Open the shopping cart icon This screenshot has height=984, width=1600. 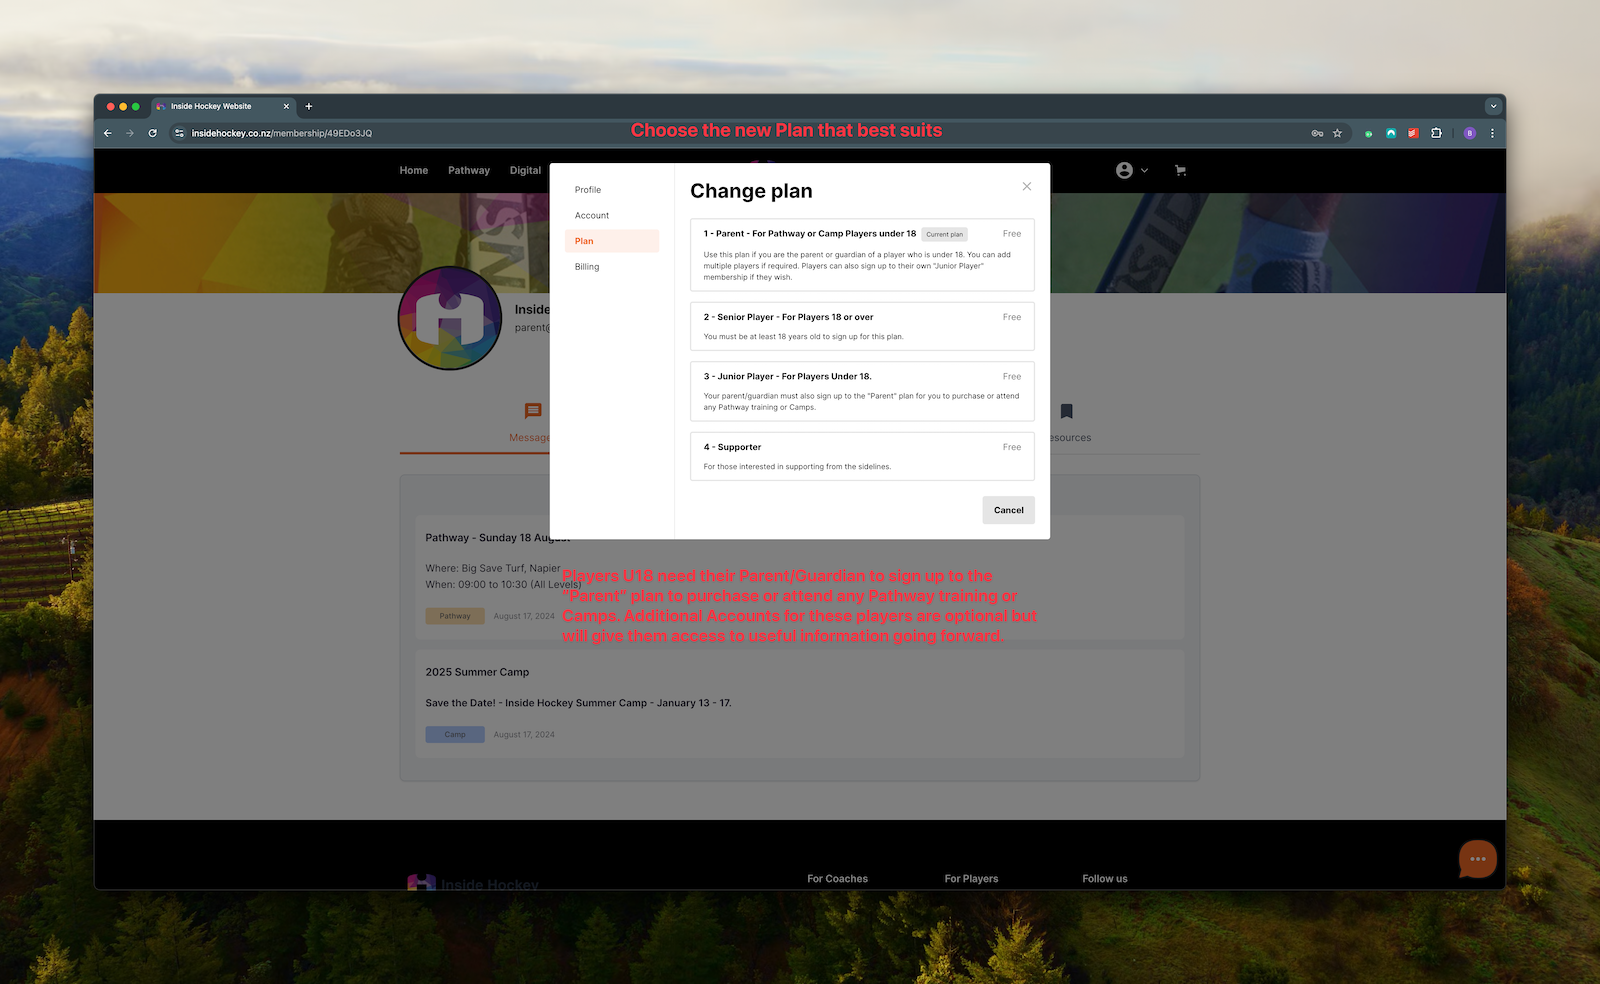[1180, 170]
